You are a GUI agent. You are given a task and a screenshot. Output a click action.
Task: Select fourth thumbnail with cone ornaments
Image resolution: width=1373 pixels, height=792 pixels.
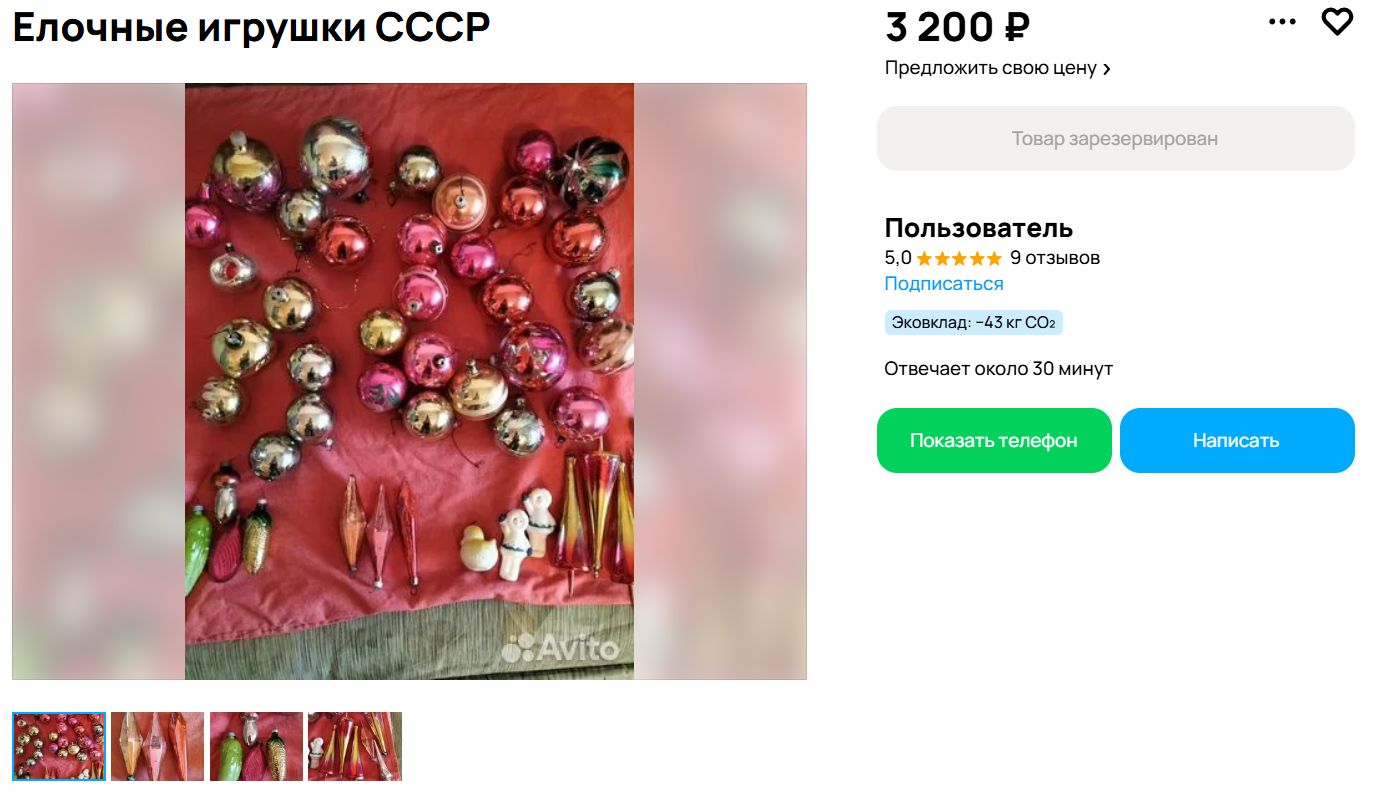[355, 746]
